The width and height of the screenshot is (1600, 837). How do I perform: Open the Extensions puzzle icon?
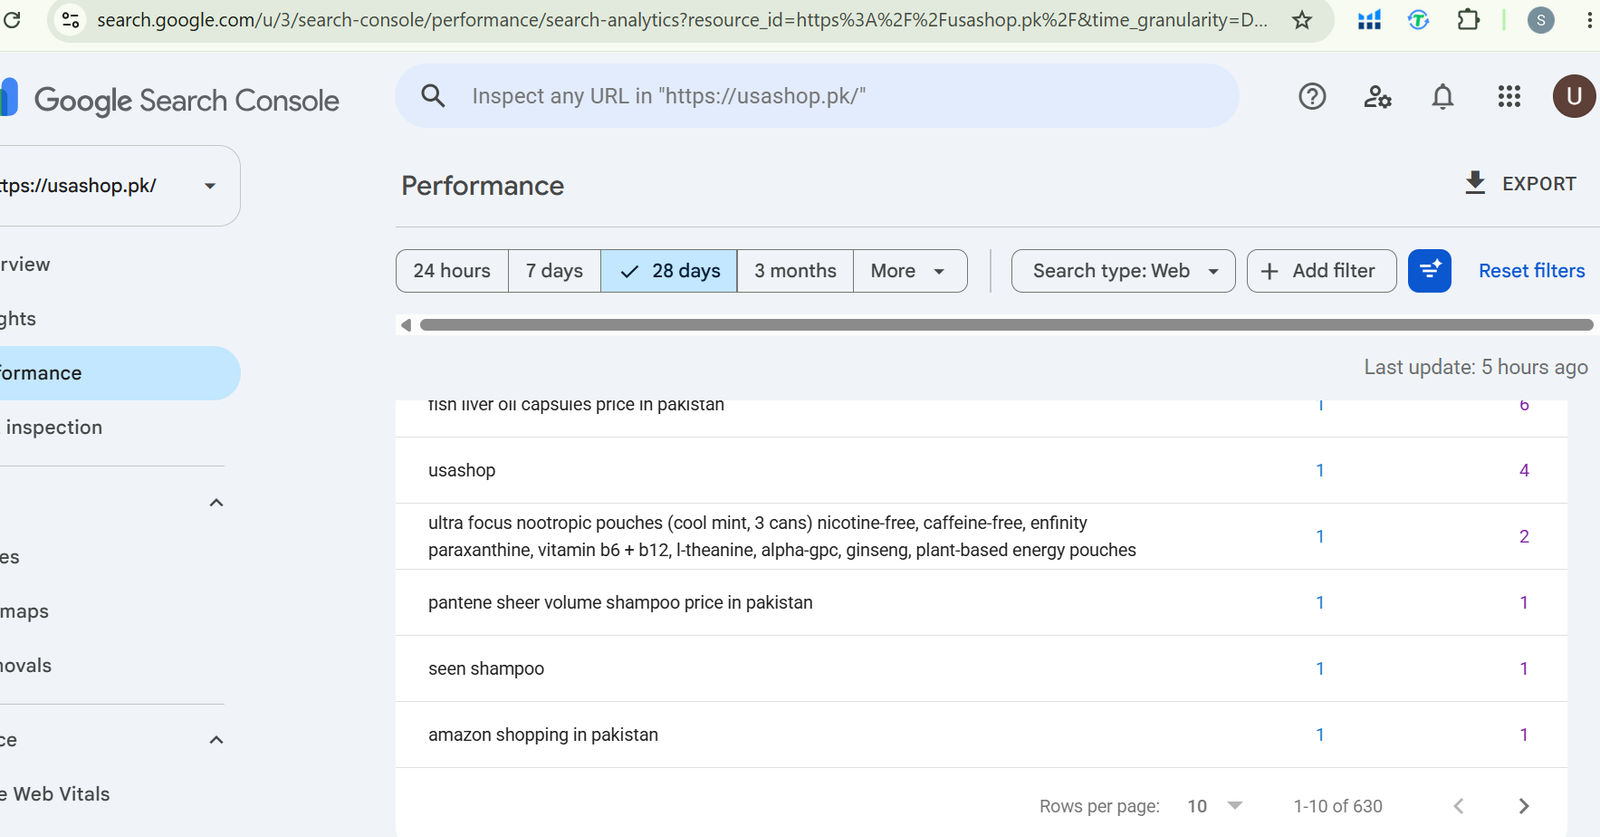tap(1468, 20)
